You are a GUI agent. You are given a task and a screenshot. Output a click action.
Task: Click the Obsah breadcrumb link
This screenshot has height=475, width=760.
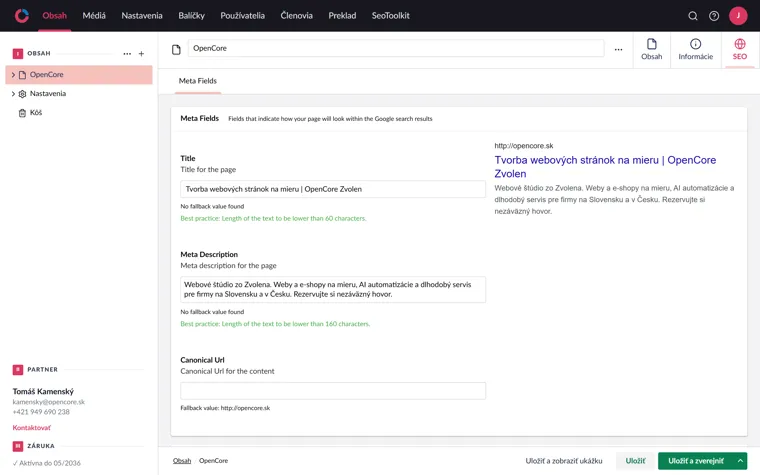182,460
